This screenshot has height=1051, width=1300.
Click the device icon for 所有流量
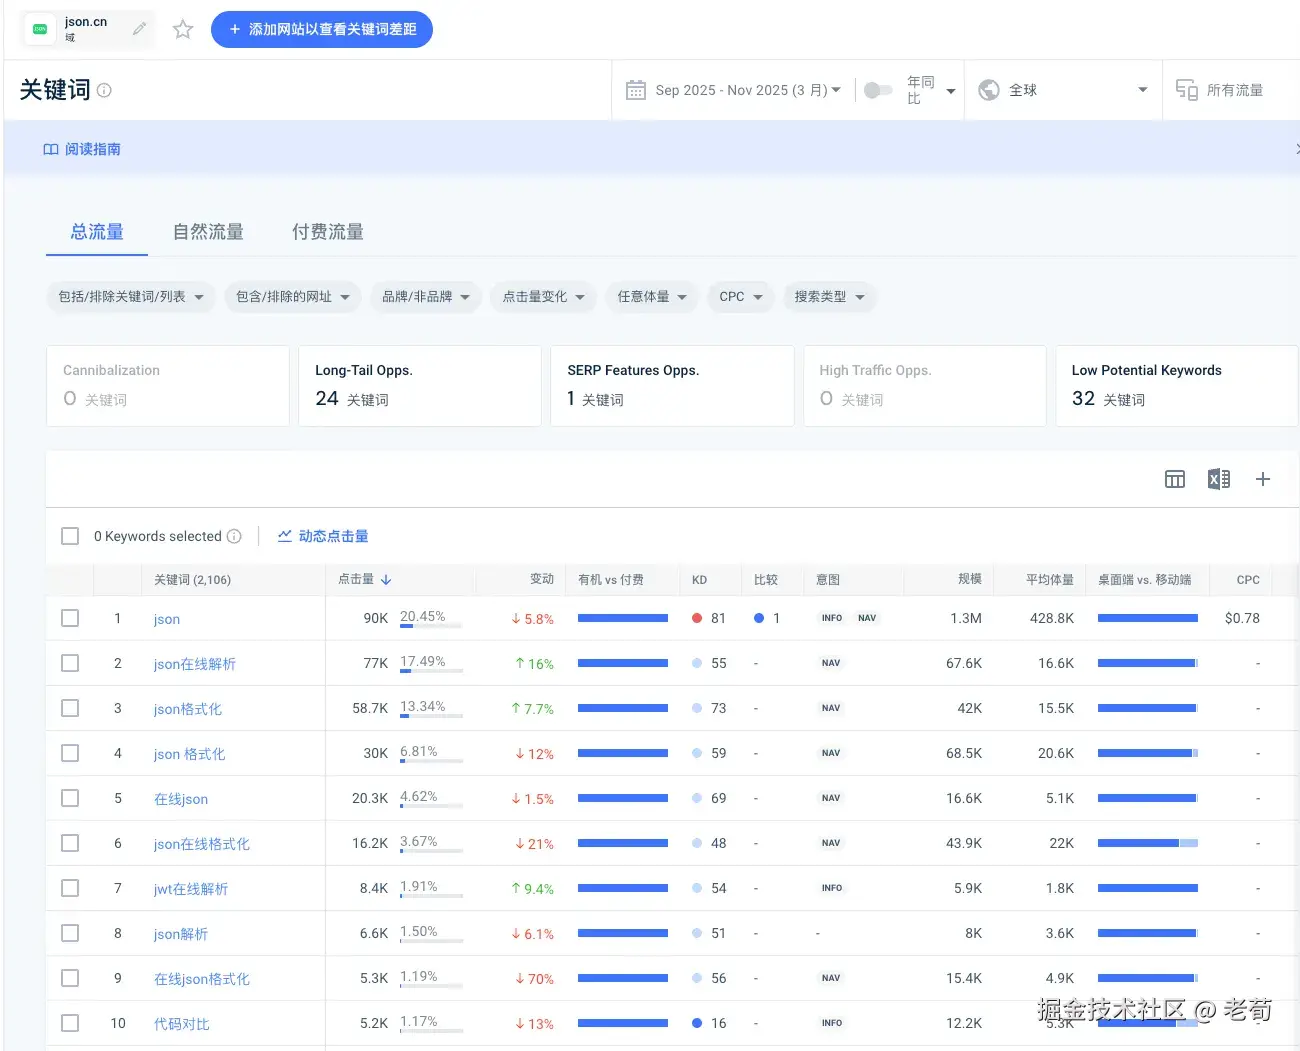1187,90
